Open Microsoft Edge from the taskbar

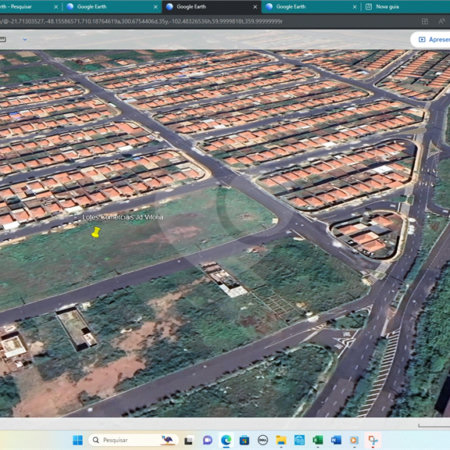point(226,440)
